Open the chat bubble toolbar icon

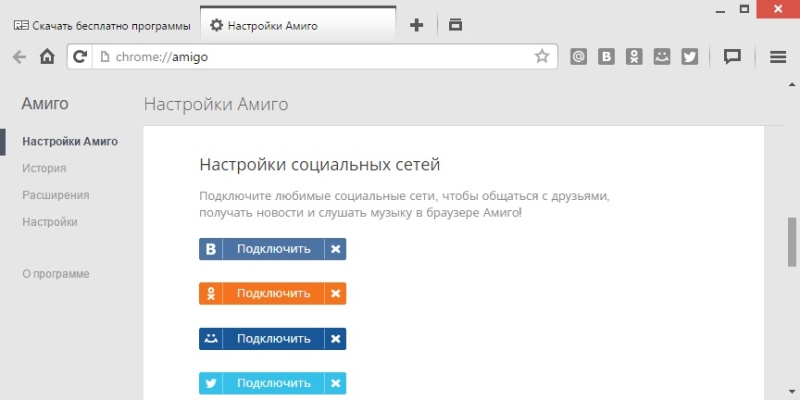(x=732, y=57)
